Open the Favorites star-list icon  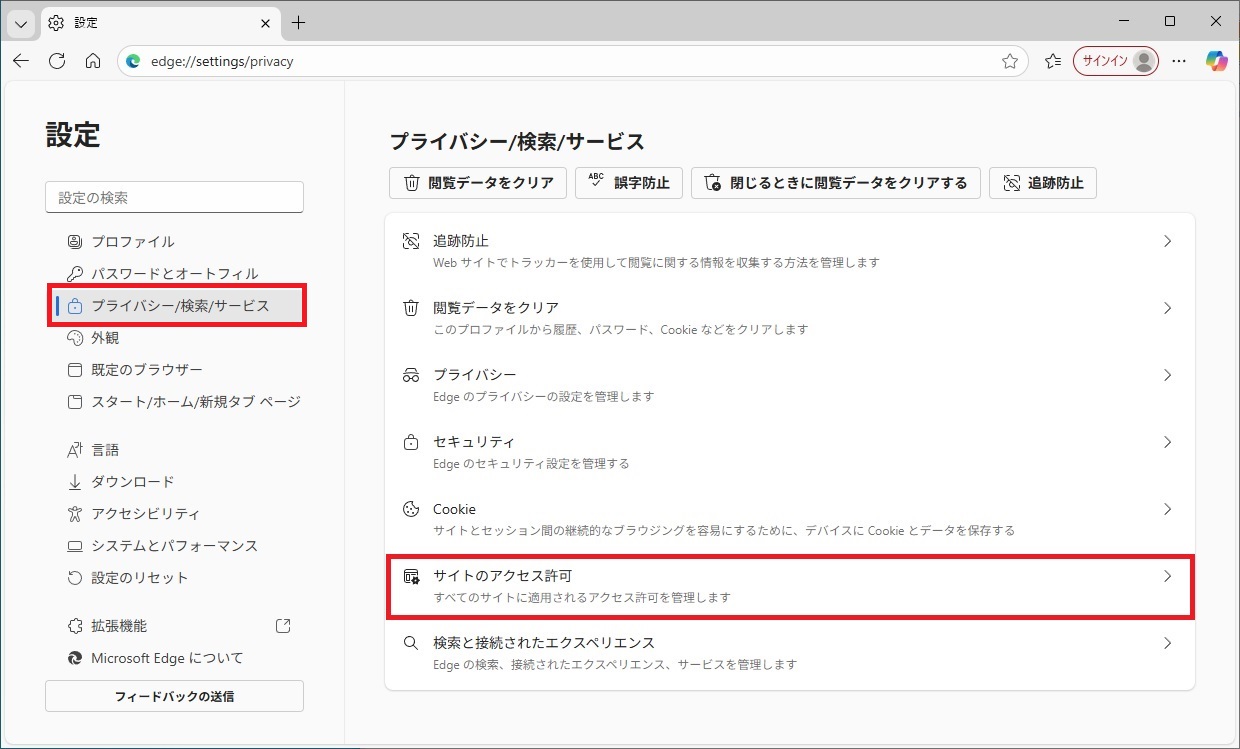[1053, 61]
